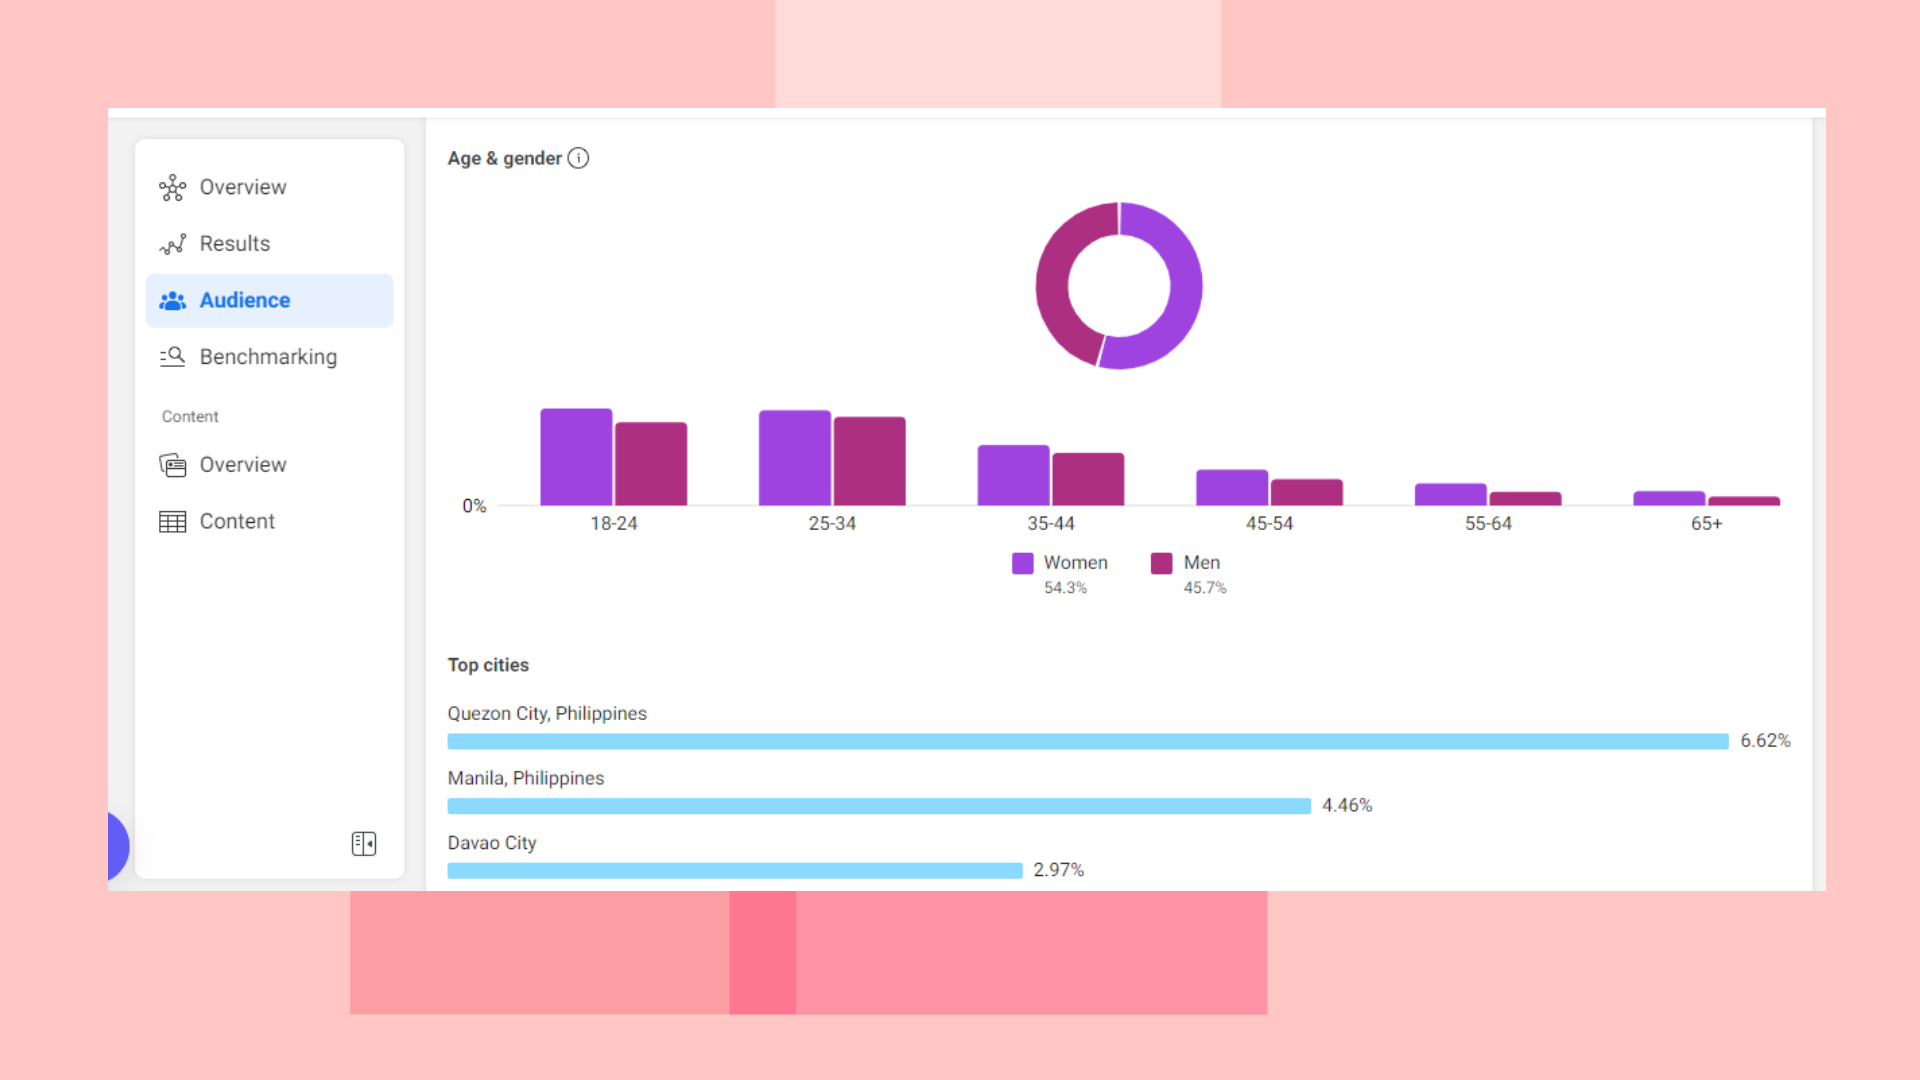This screenshot has width=1920, height=1080.
Task: Click the Content section header in sidebar
Action: pyautogui.click(x=190, y=417)
